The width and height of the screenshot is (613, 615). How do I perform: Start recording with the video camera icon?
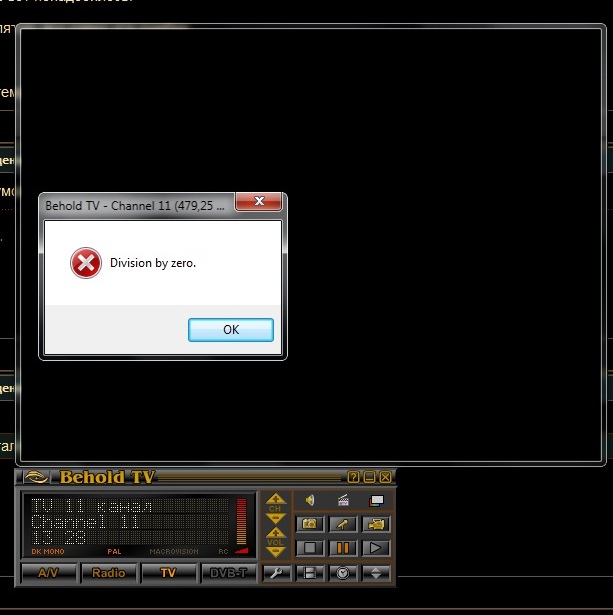376,524
